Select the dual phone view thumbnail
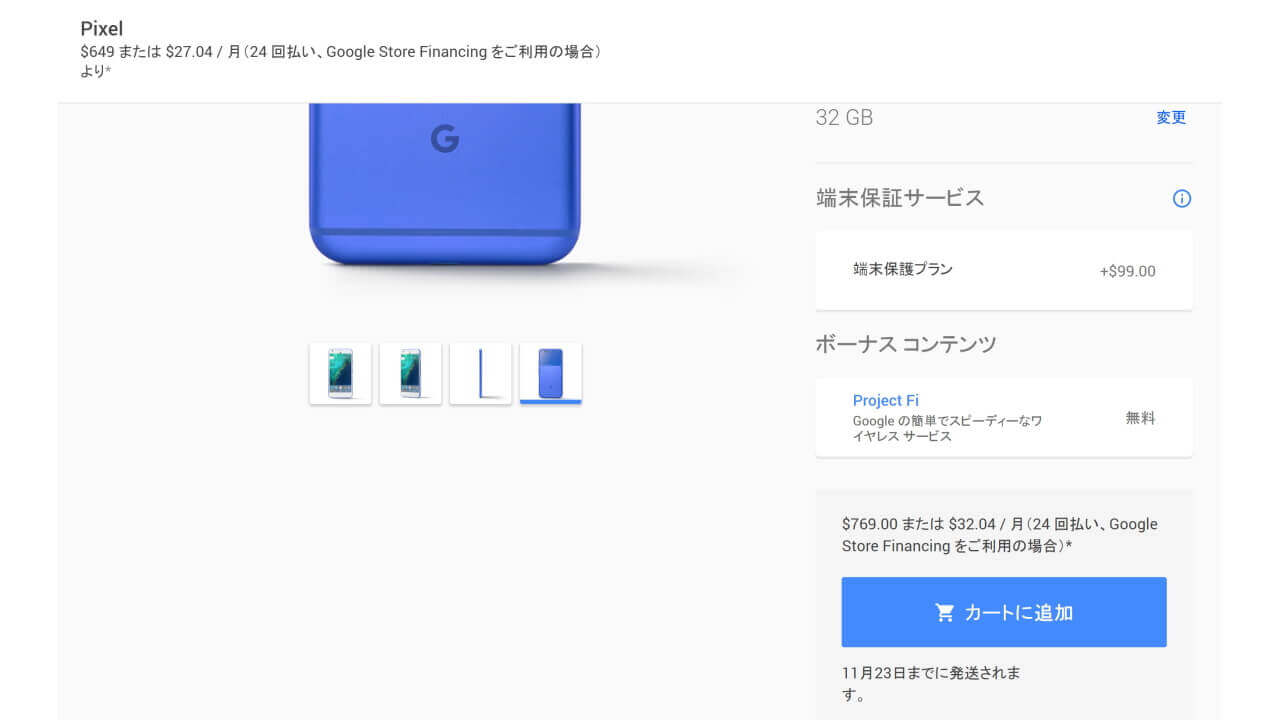1280x720 pixels. pyautogui.click(x=410, y=372)
